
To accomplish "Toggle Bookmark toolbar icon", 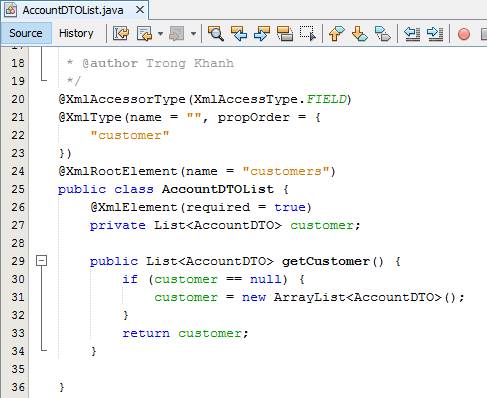I will [383, 33].
